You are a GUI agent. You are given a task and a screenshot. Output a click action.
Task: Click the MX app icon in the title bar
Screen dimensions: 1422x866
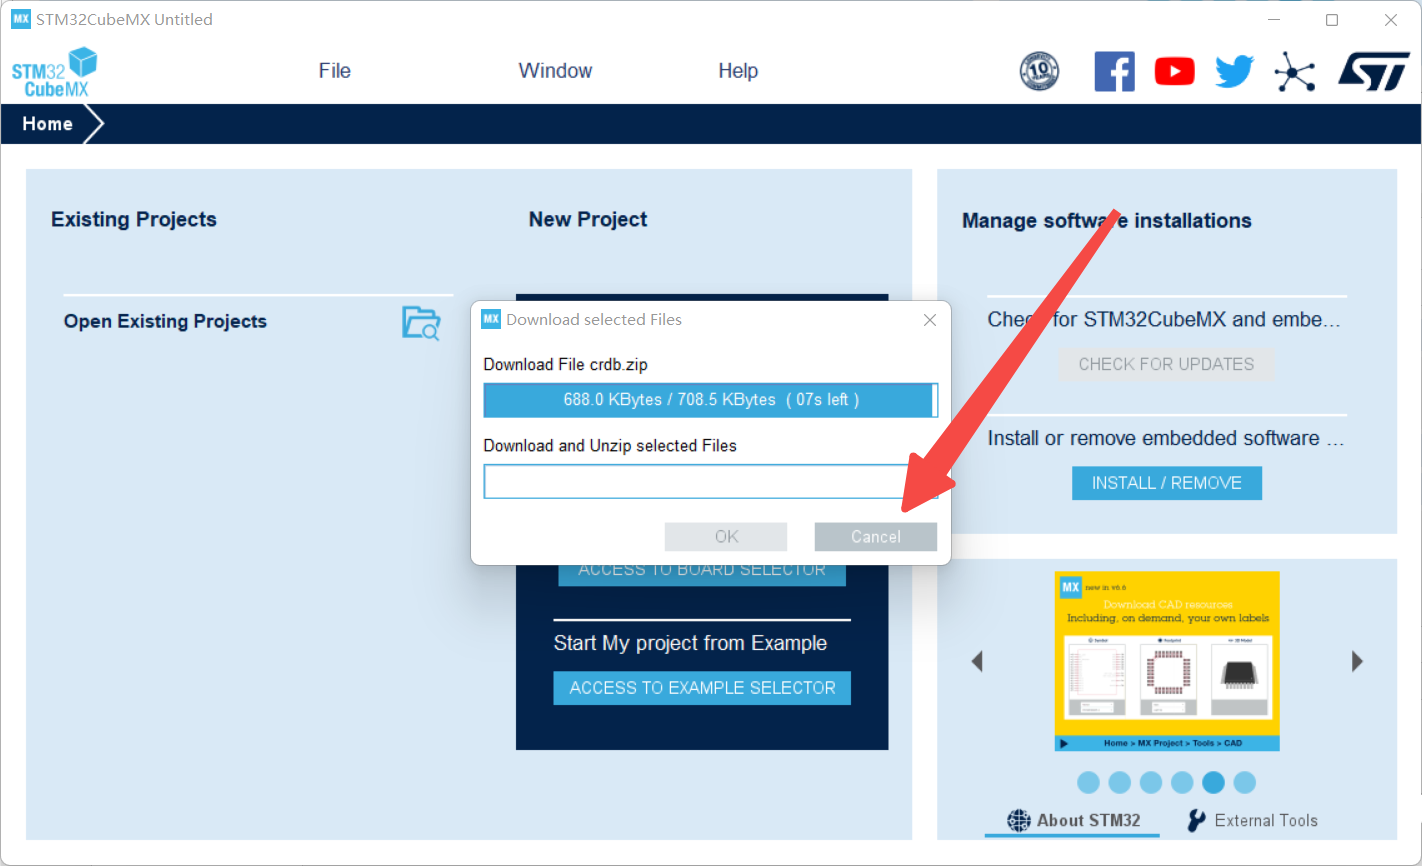tap(21, 19)
